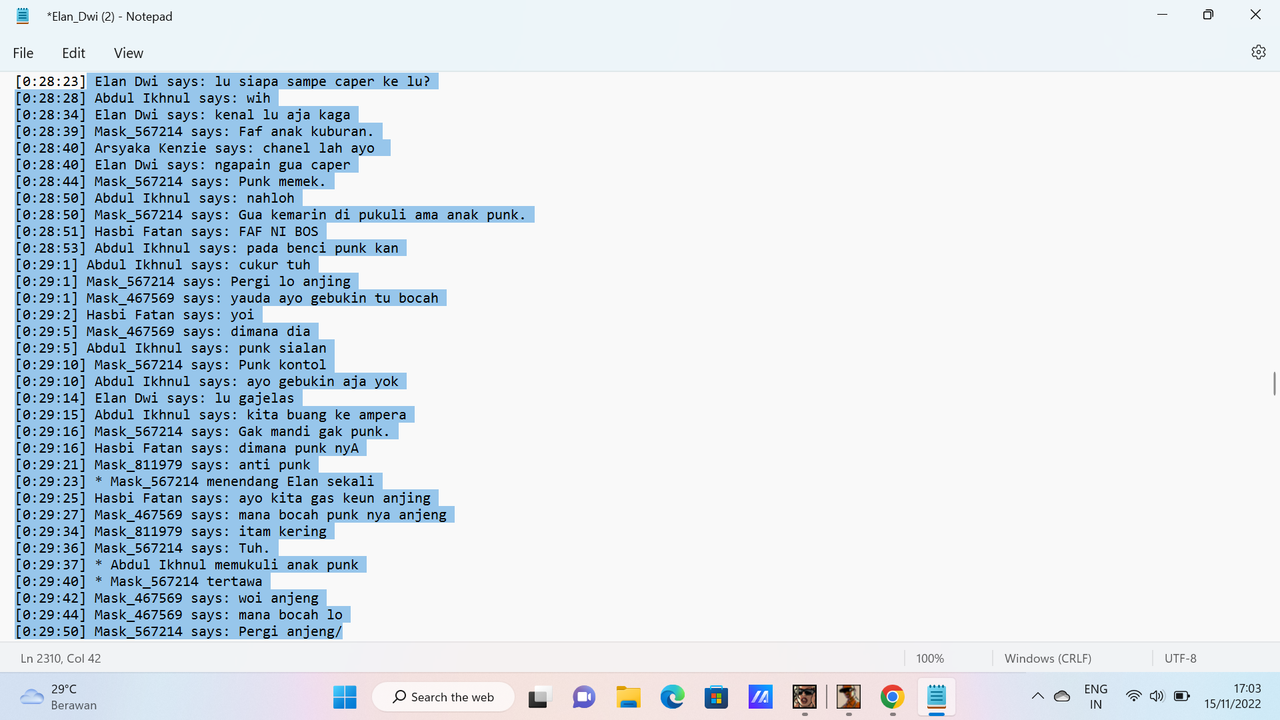
Task: Open Microsoft Store from taskbar
Action: (x=716, y=696)
